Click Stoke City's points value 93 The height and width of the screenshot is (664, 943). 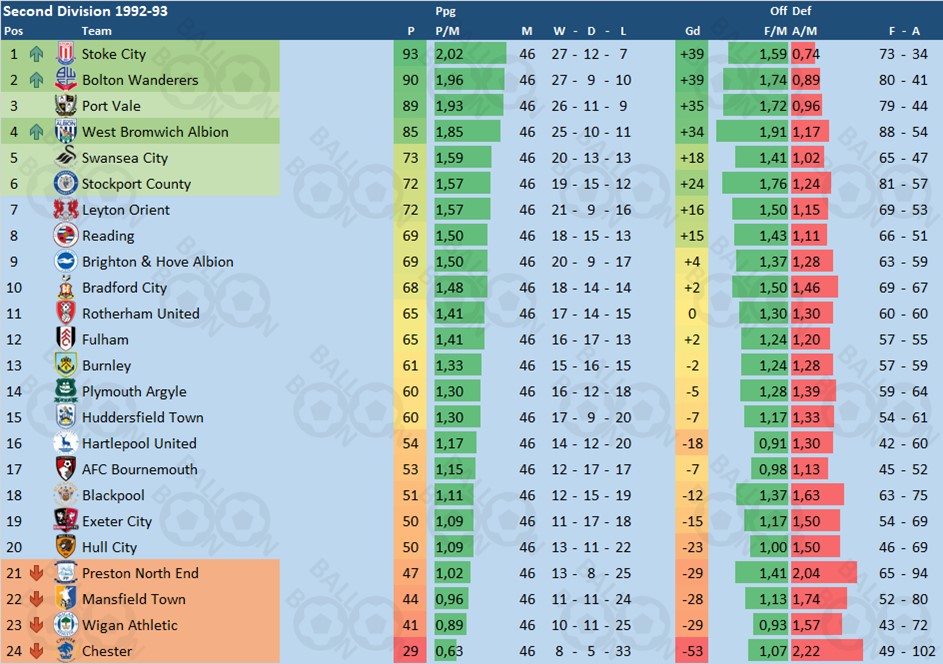point(410,54)
